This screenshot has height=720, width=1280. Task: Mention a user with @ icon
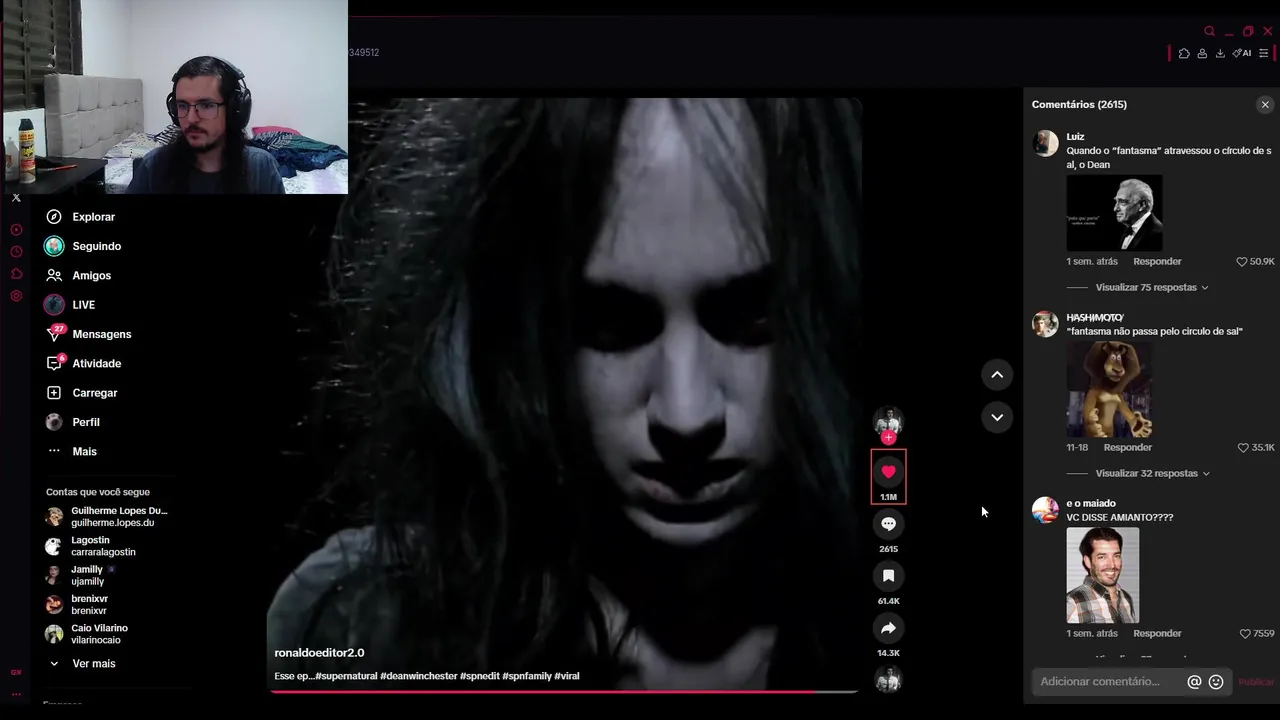(x=1194, y=682)
